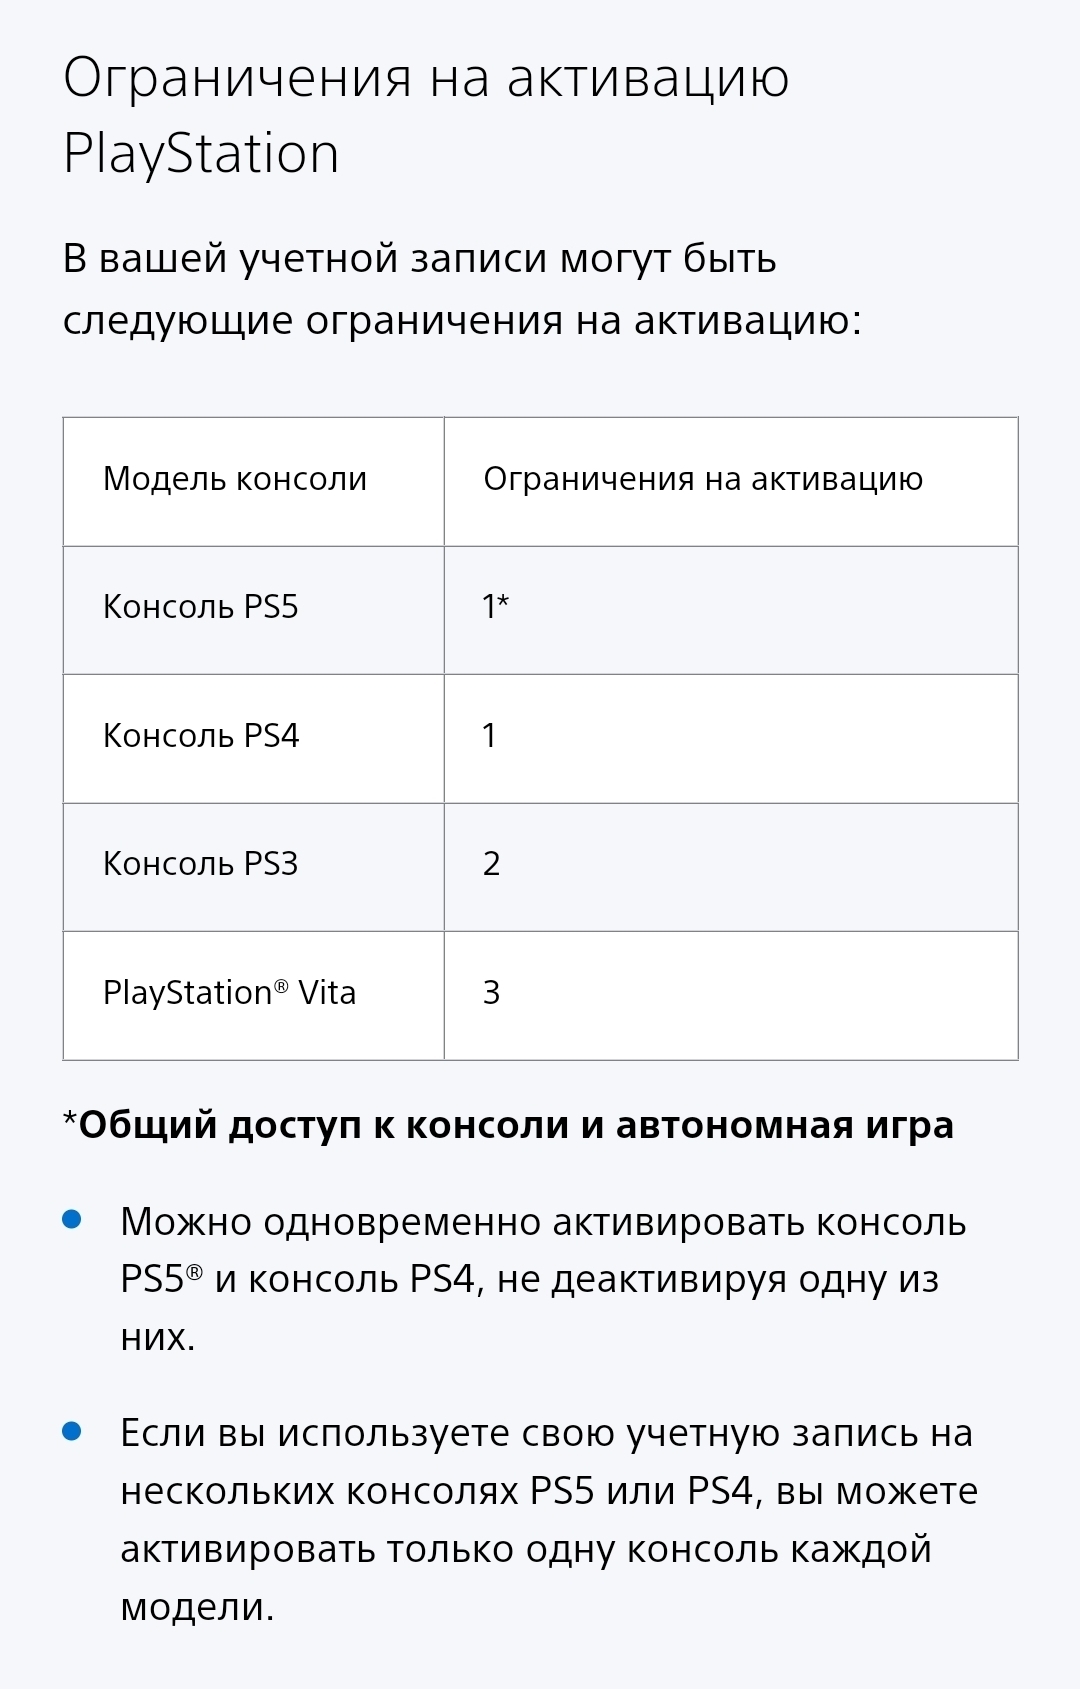Click the PS3 activation limit value '2'

491,864
